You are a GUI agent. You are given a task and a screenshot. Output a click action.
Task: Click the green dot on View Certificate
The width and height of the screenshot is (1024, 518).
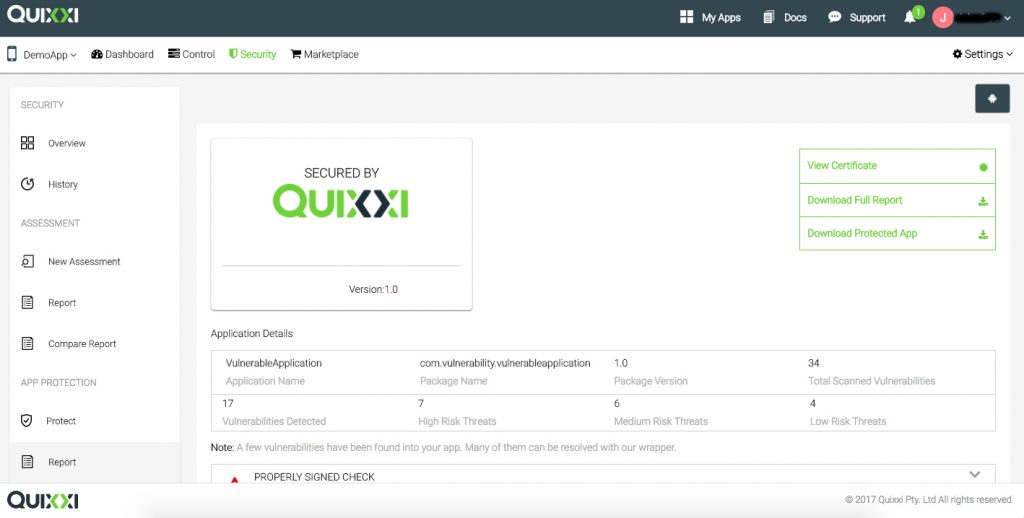pyautogui.click(x=983, y=167)
